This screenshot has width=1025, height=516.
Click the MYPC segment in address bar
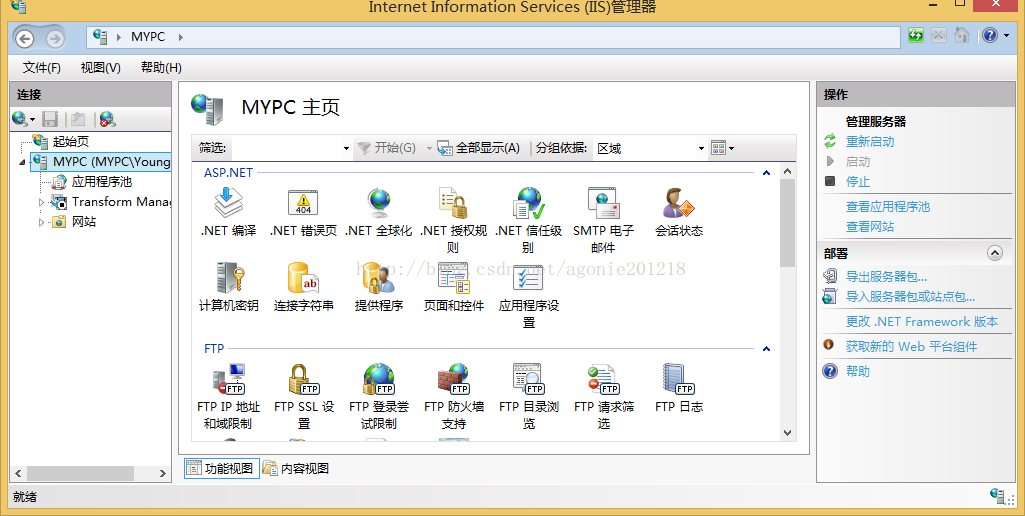[148, 37]
